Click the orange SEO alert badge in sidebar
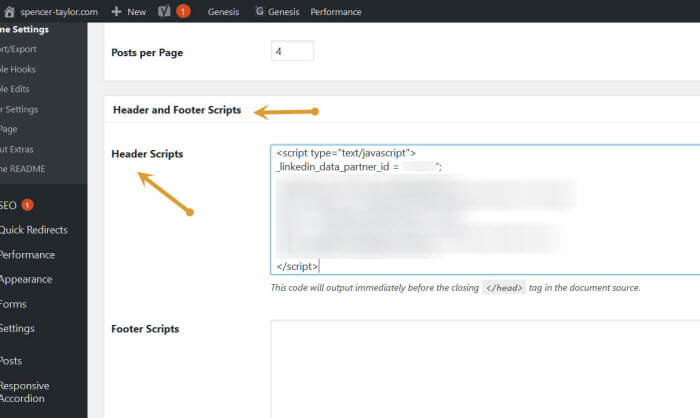This screenshot has width=700, height=418. (x=28, y=205)
